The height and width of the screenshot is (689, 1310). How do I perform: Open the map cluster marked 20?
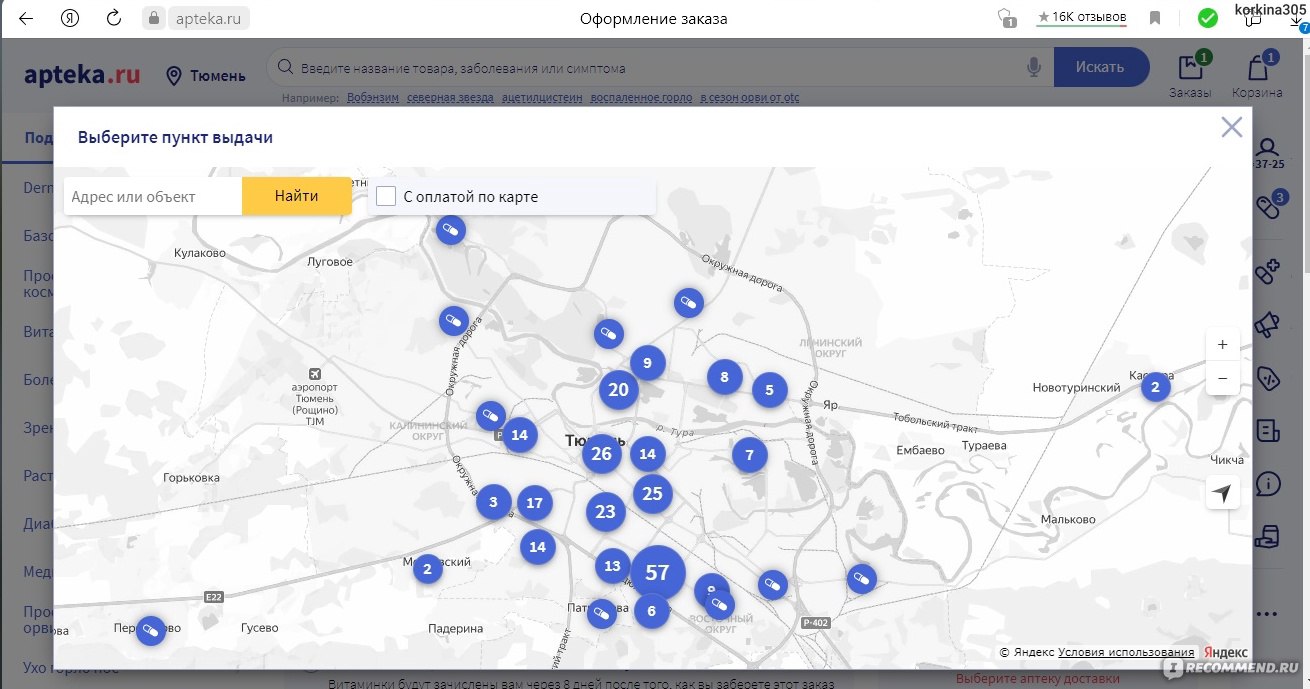(618, 390)
